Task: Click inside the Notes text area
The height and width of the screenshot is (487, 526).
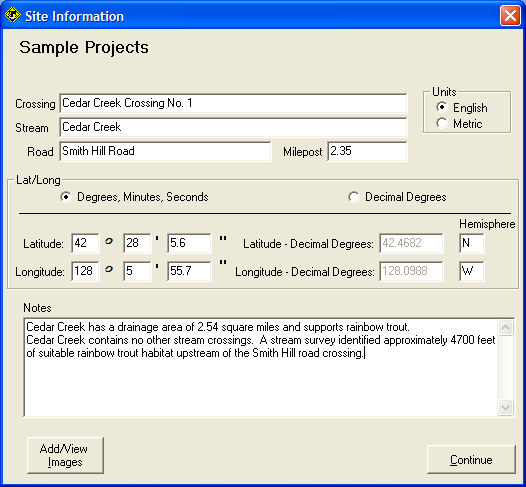Action: tap(261, 367)
